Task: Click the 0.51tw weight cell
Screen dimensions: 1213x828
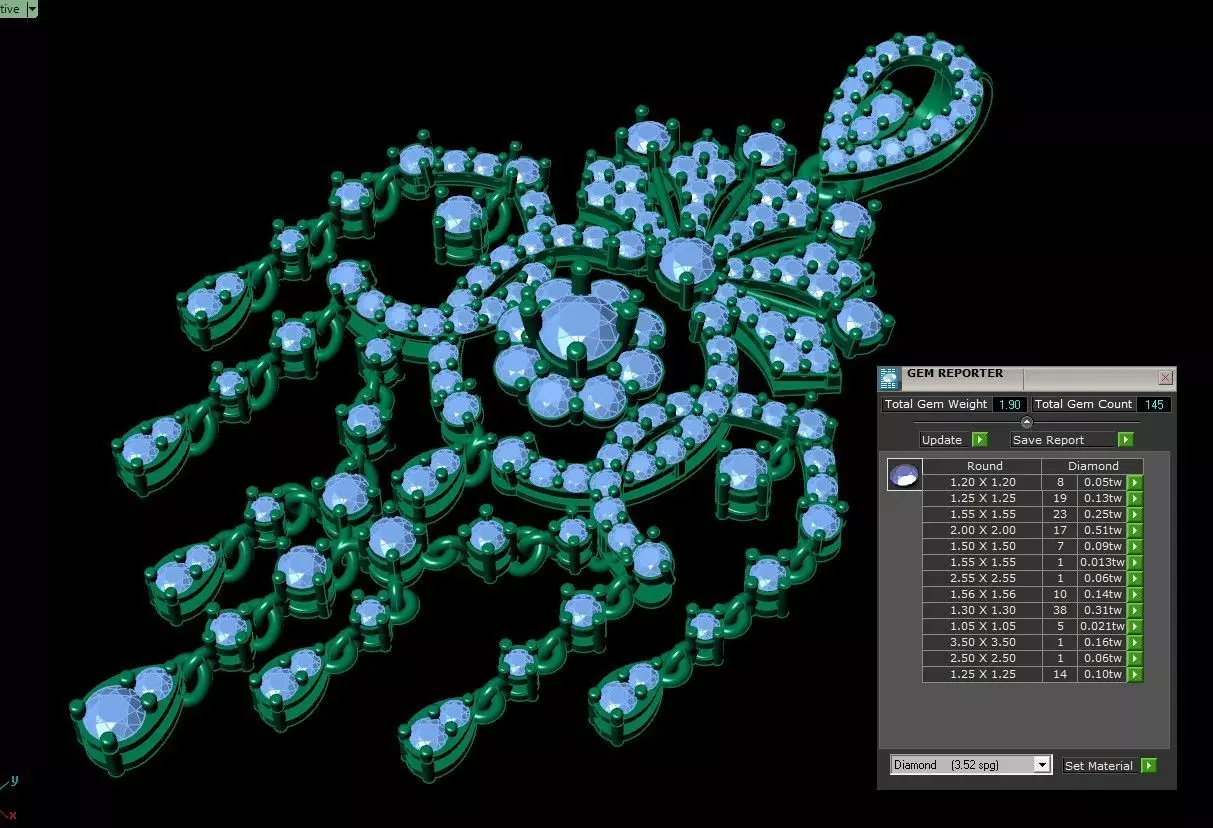Action: 1102,530
